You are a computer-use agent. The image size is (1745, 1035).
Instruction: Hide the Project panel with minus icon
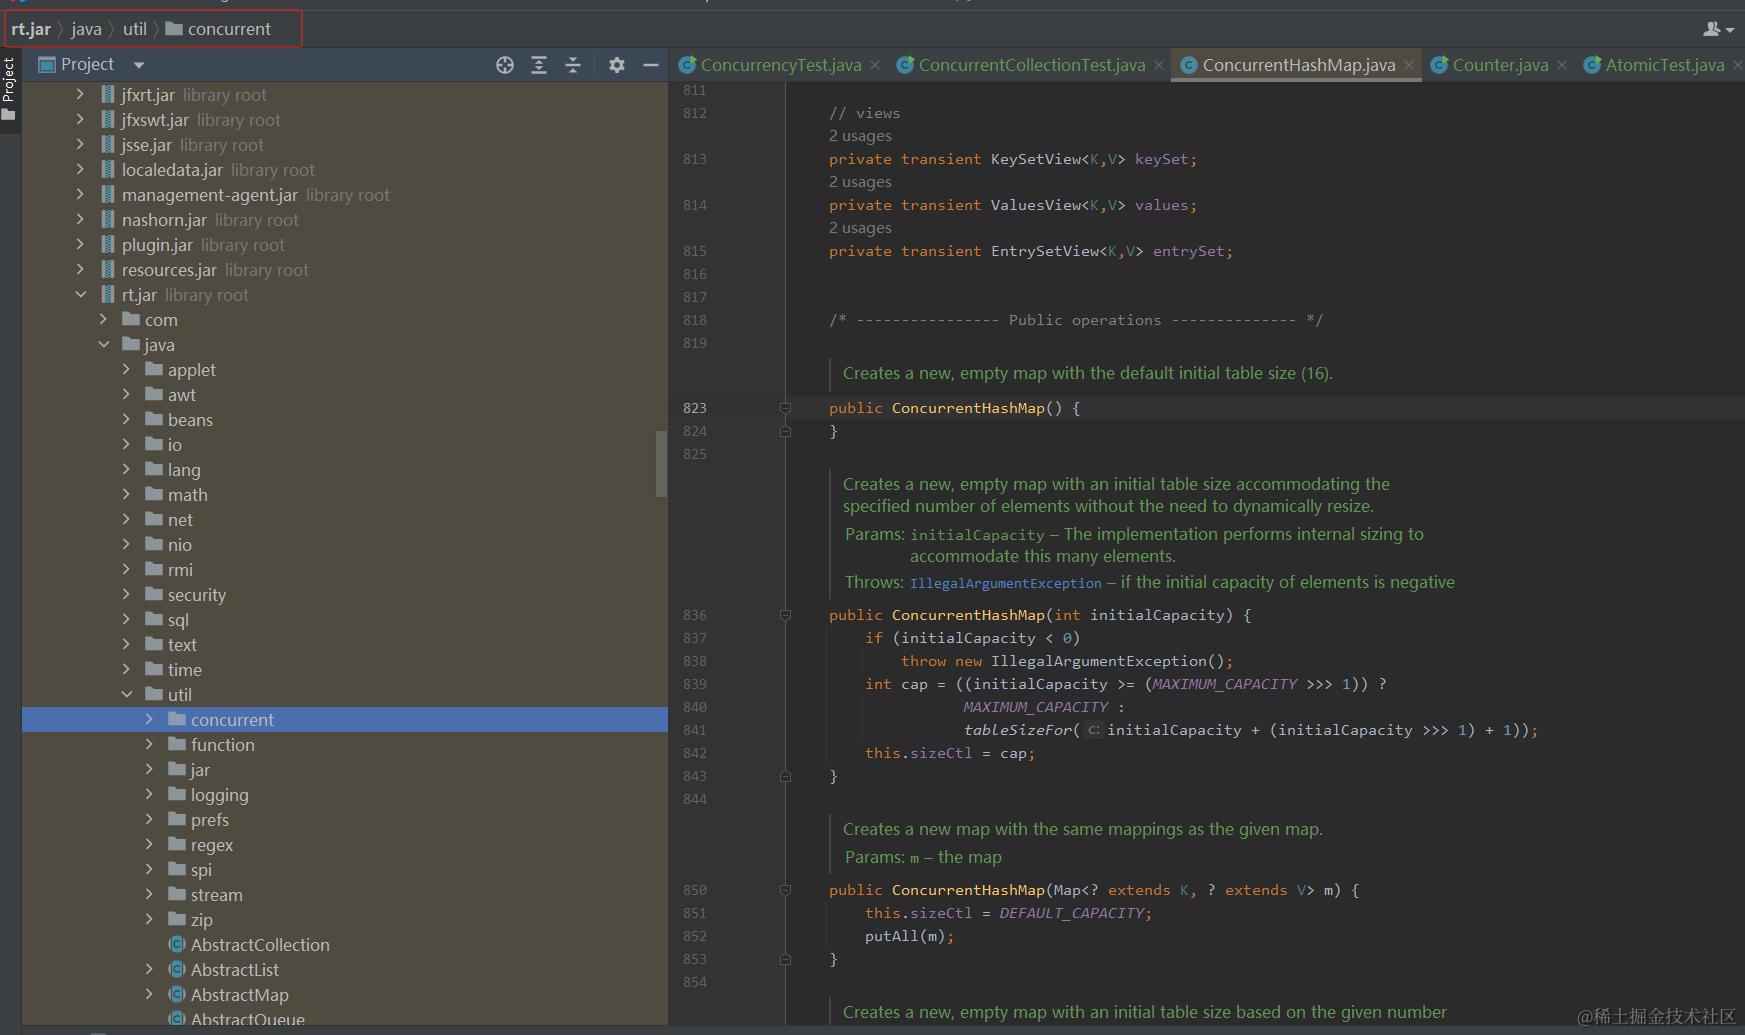coord(651,65)
